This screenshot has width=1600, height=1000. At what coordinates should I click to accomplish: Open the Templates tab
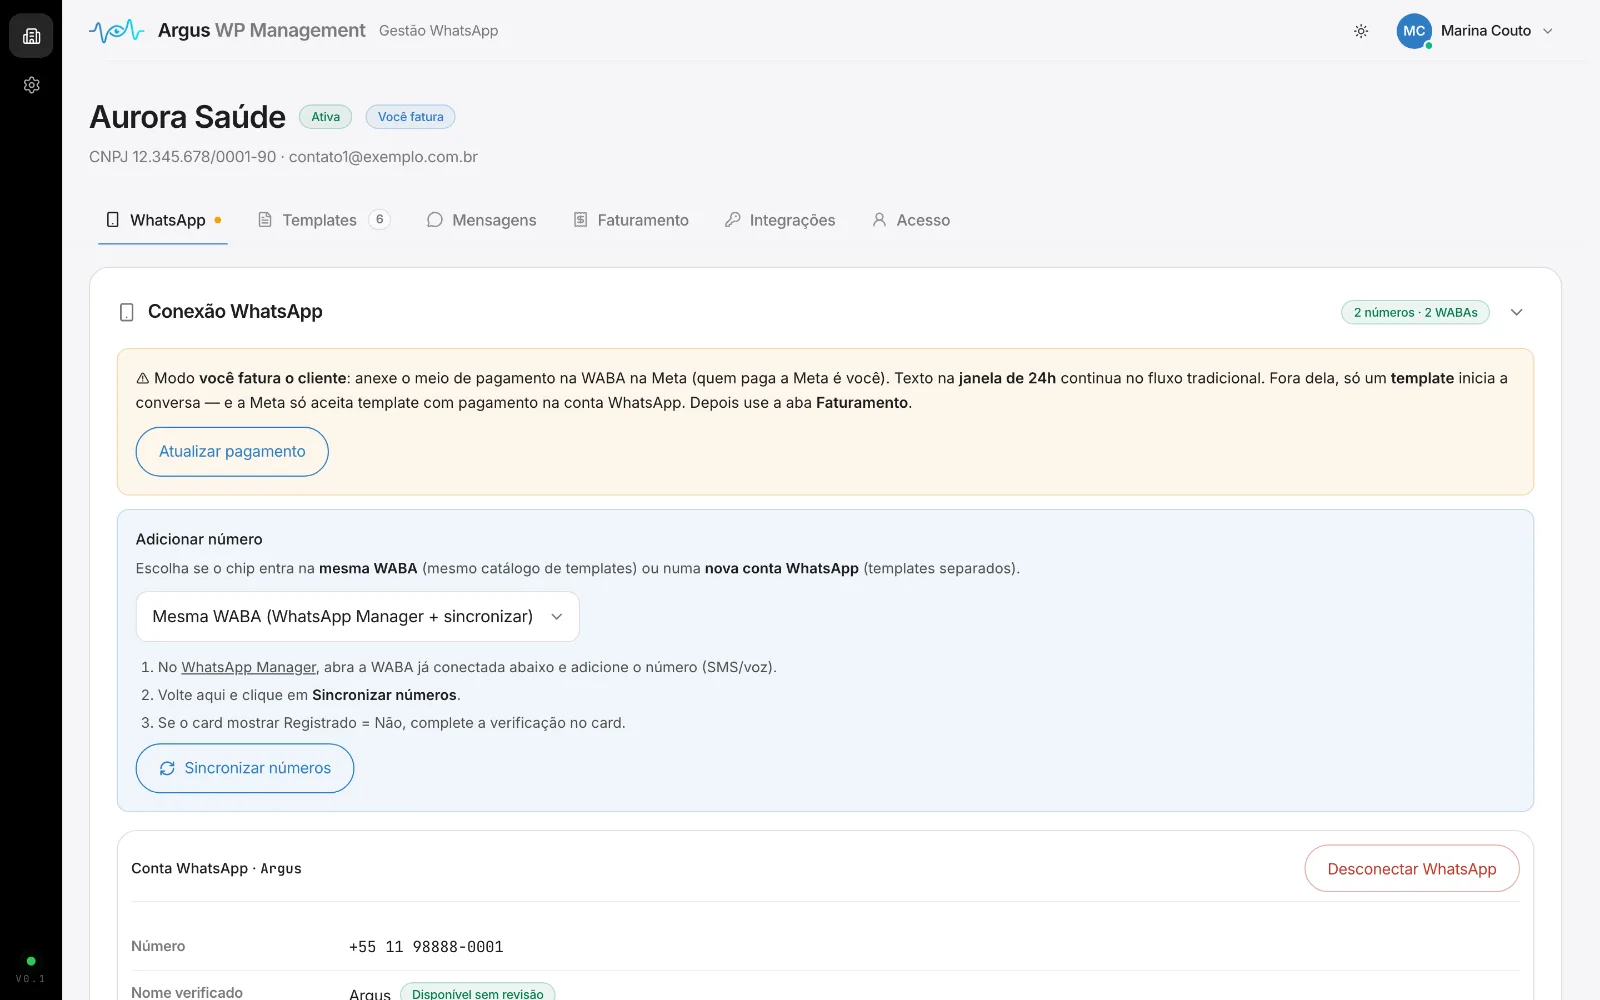322,220
